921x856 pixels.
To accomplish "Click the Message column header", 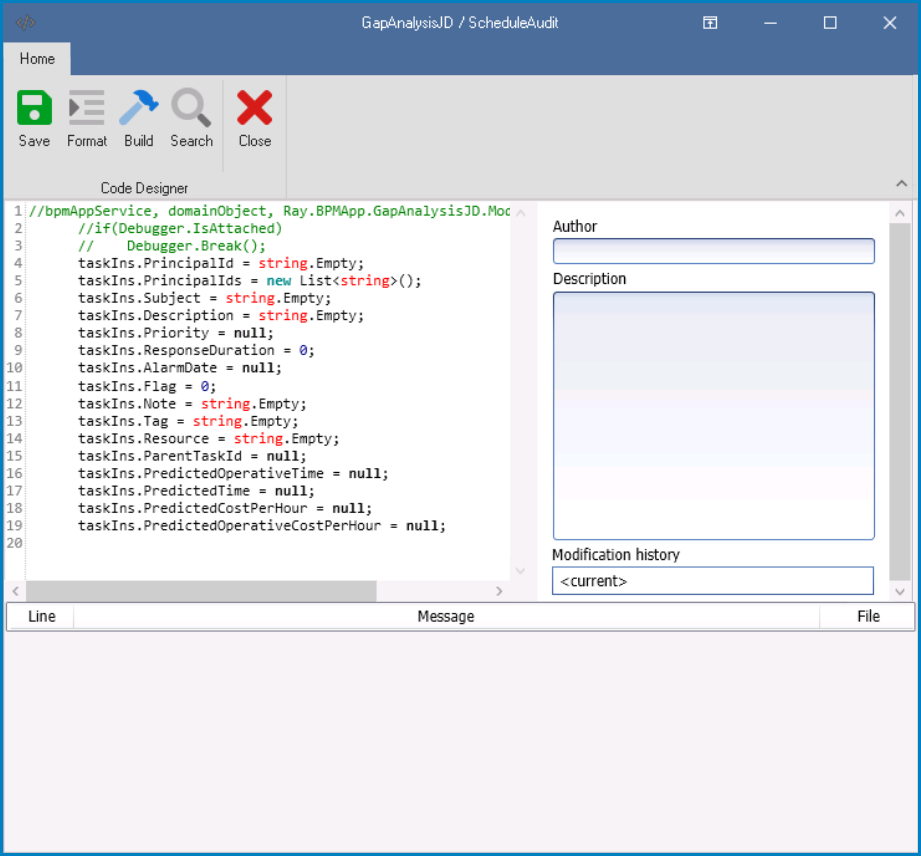I will (x=445, y=616).
